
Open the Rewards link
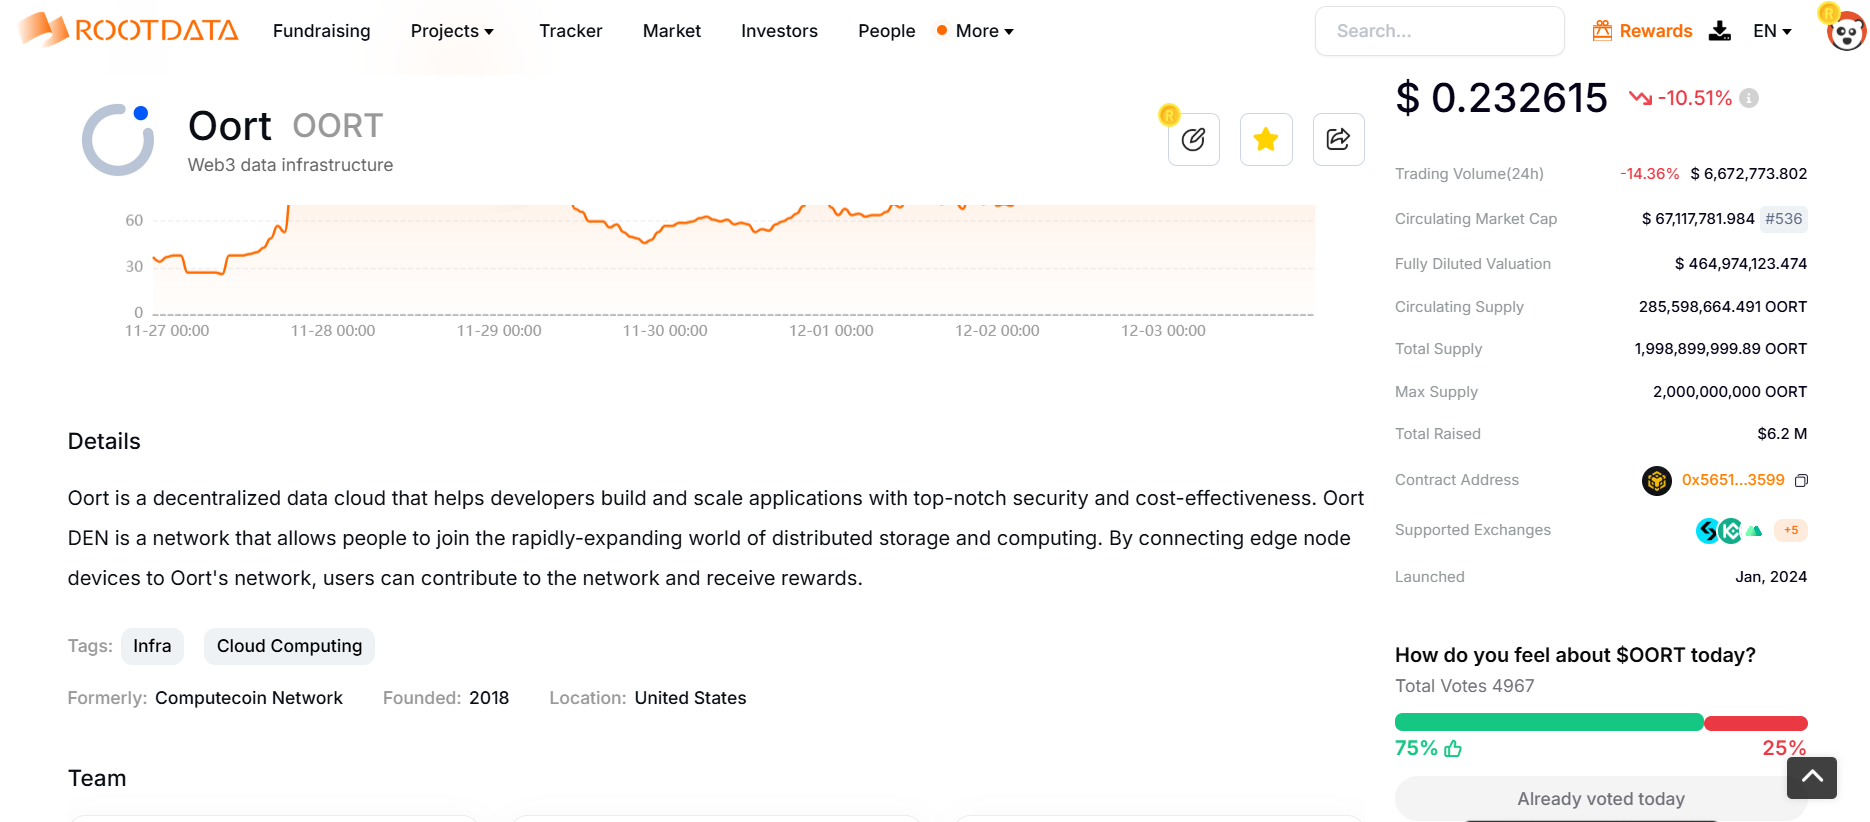(x=1643, y=31)
